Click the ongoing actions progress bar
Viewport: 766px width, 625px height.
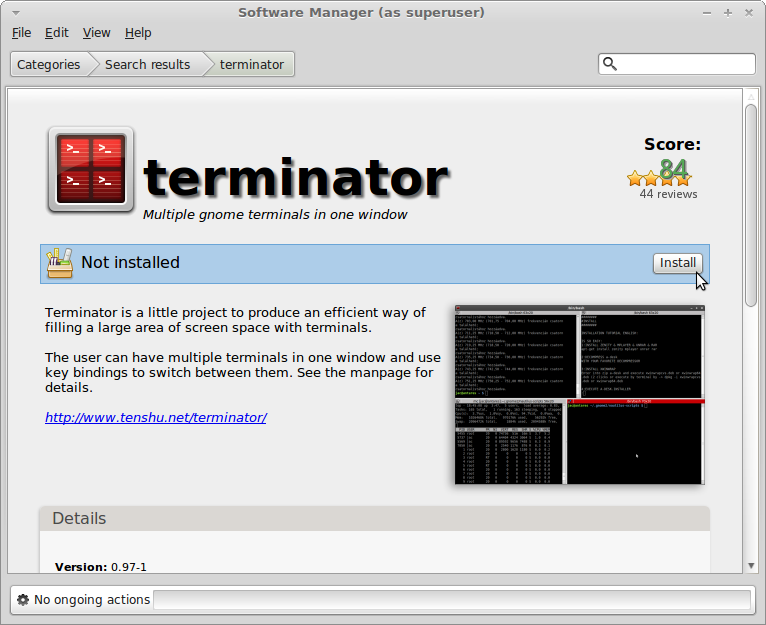[452, 600]
